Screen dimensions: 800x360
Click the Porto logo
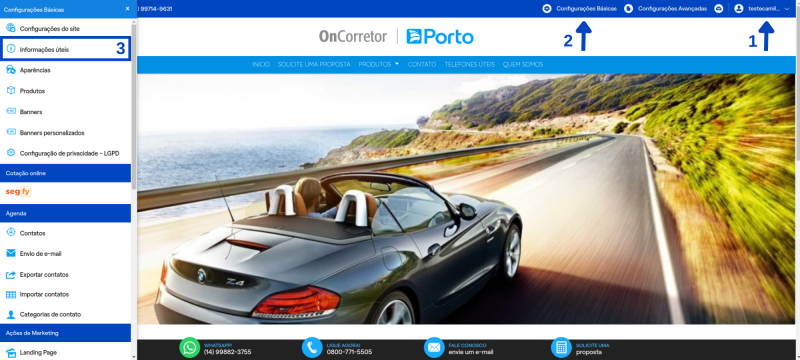440,36
